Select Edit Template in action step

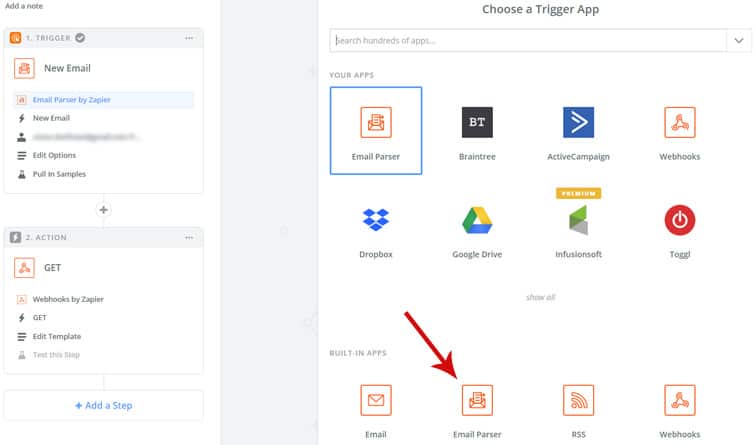57,336
